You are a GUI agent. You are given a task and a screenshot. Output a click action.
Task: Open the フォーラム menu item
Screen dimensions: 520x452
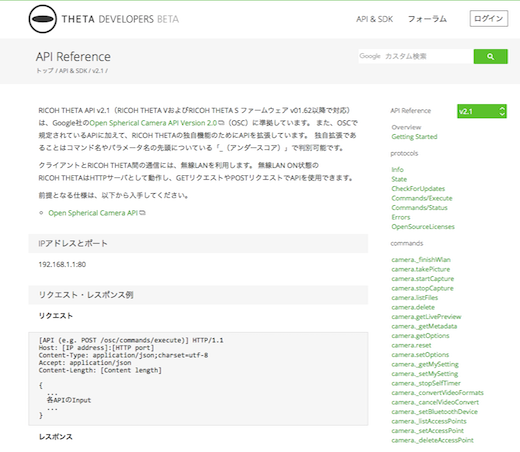click(x=427, y=19)
